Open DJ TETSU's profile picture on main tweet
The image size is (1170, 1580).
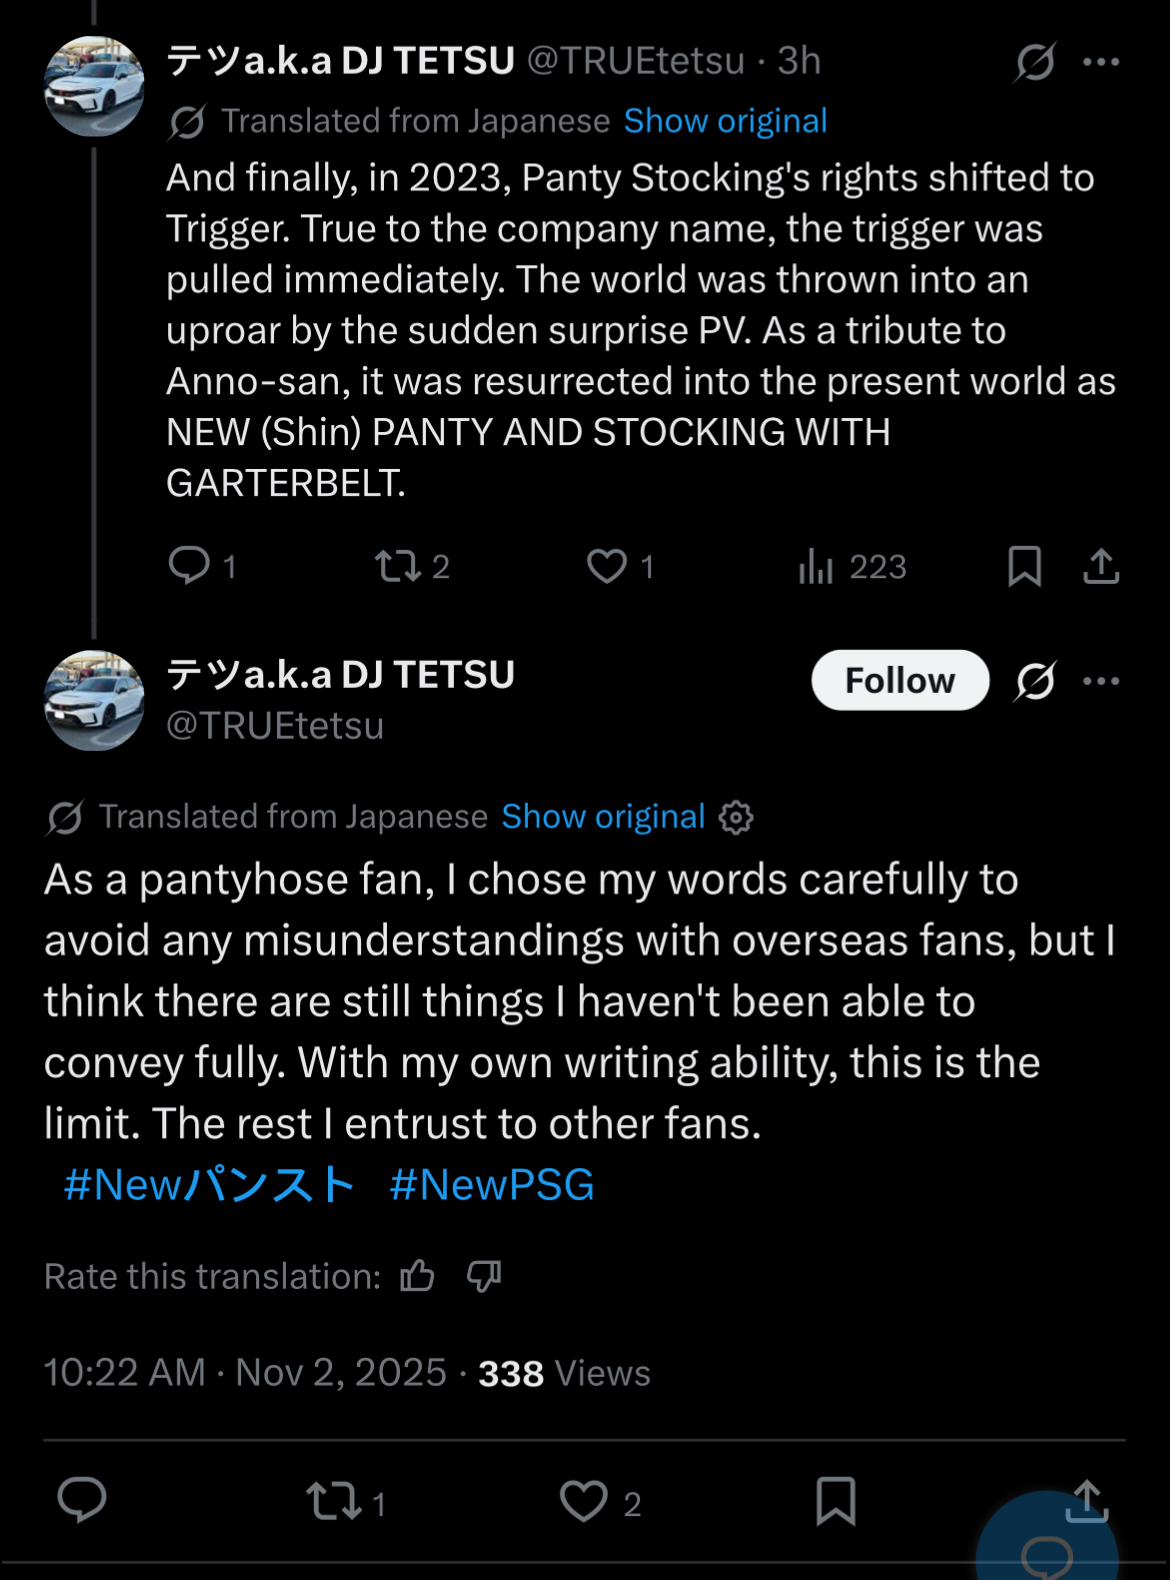click(x=94, y=701)
